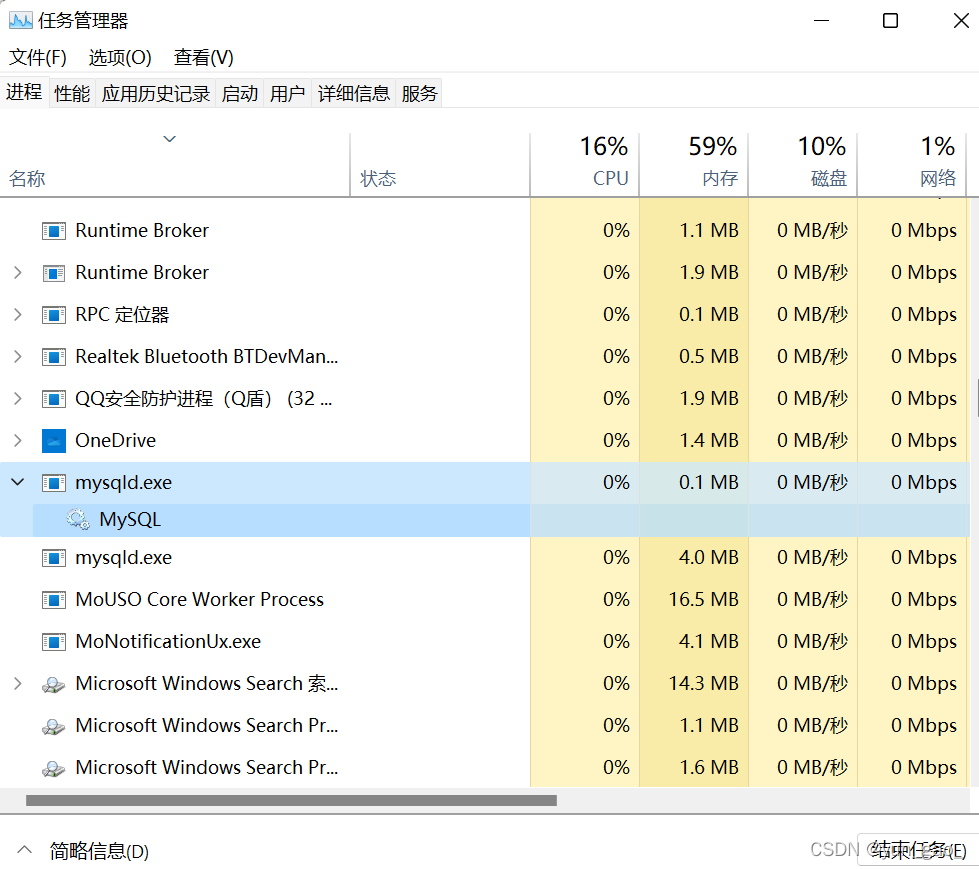
Task: Open the 选项(O) menu
Action: (x=120, y=57)
